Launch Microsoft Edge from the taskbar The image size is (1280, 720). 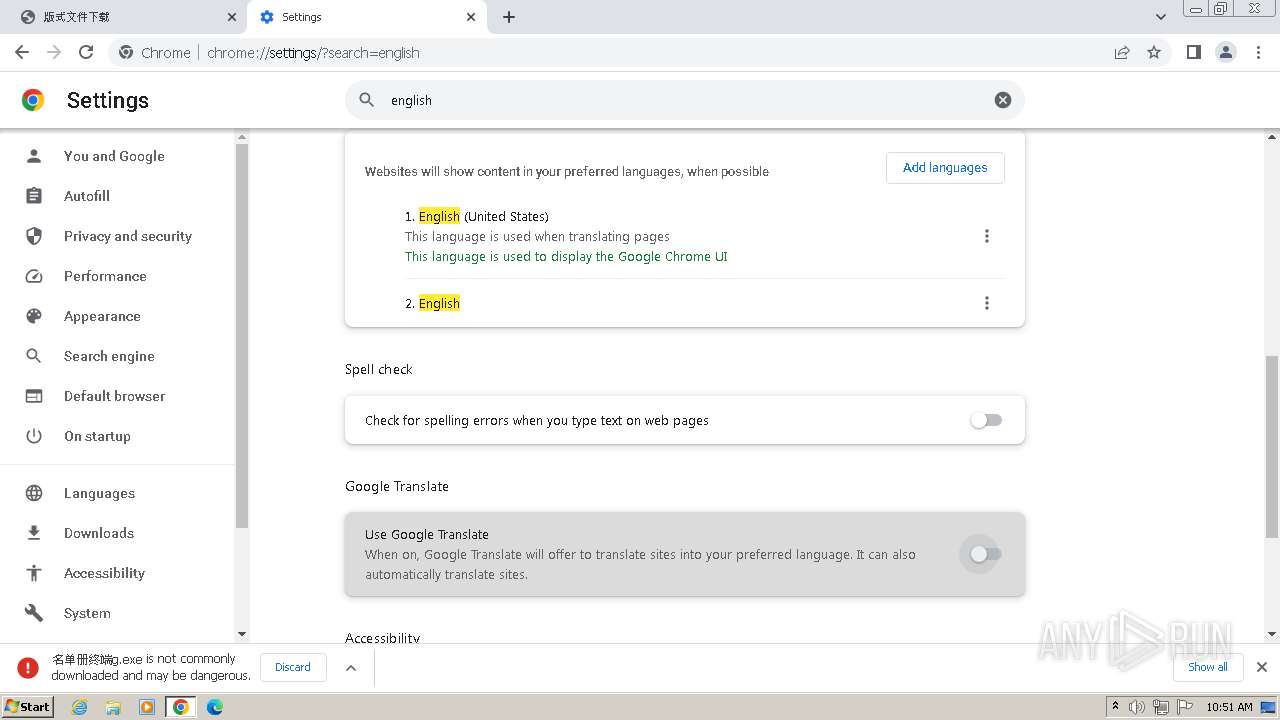point(214,707)
